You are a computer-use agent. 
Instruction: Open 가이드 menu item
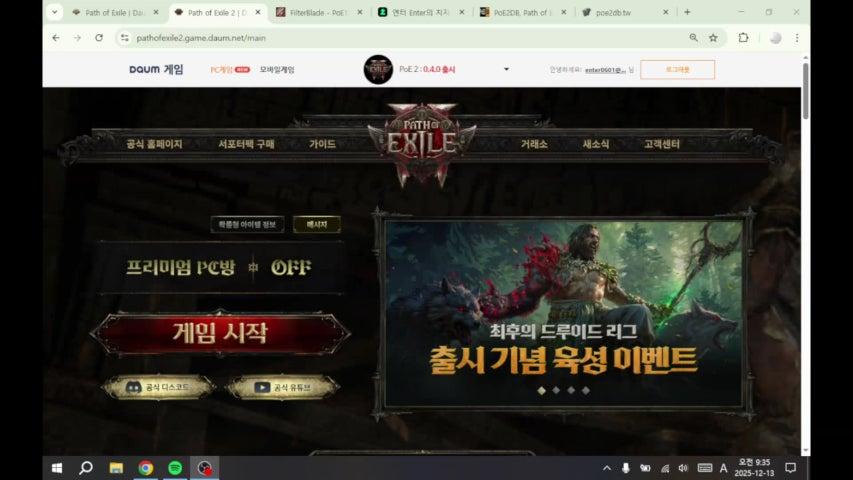(322, 144)
